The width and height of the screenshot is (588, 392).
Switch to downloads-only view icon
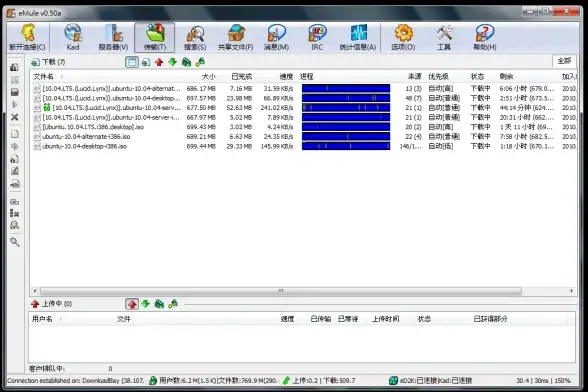click(x=146, y=62)
